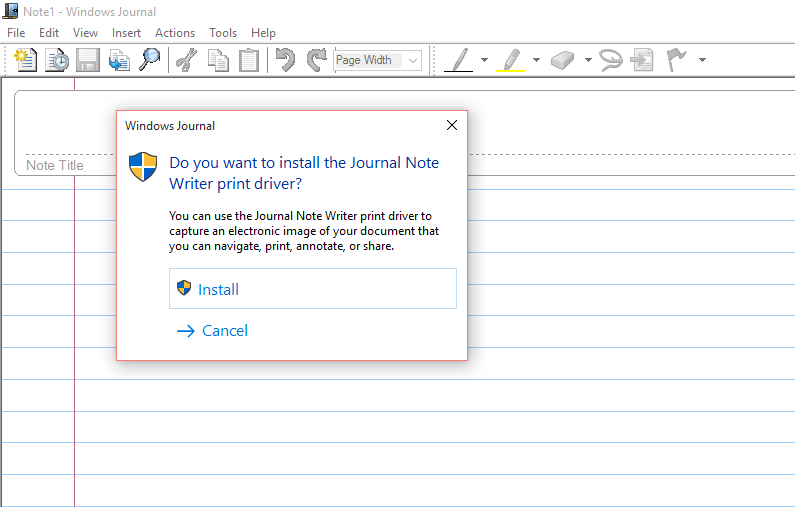Select the Flag tool
This screenshot has width=795, height=507.
(676, 60)
